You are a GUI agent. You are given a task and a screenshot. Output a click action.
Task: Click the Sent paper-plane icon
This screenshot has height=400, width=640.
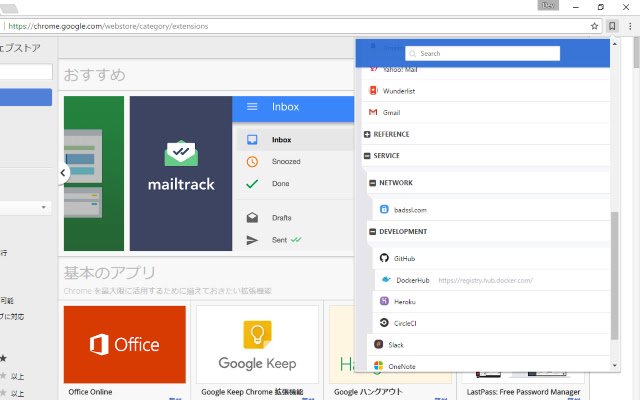tap(252, 240)
